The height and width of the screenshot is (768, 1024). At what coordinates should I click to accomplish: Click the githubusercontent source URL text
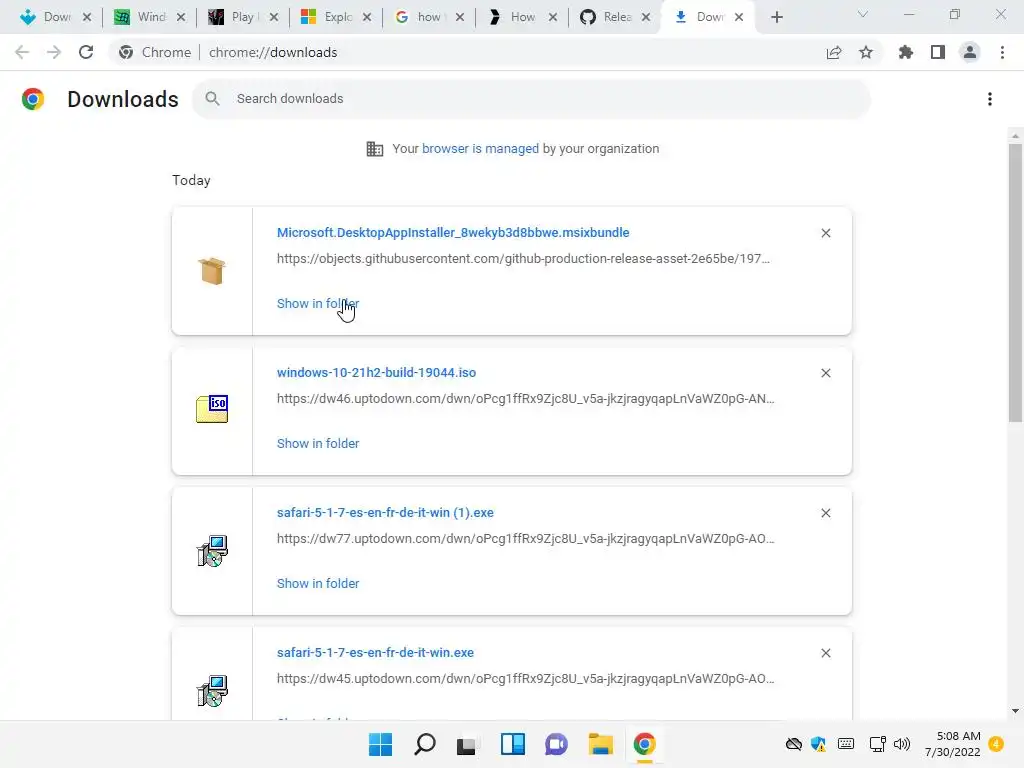pyautogui.click(x=523, y=259)
